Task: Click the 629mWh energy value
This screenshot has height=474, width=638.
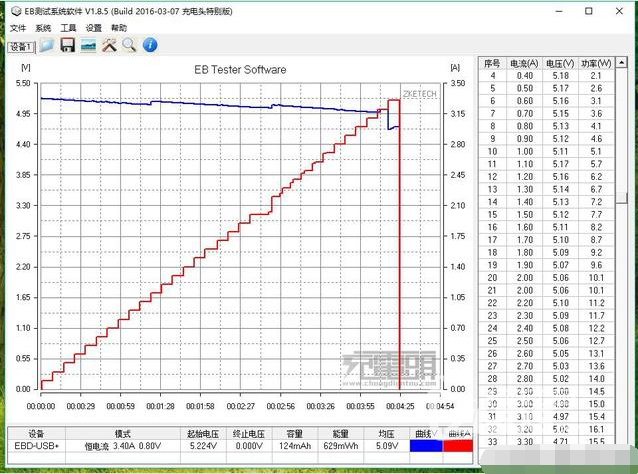Action: [x=341, y=446]
